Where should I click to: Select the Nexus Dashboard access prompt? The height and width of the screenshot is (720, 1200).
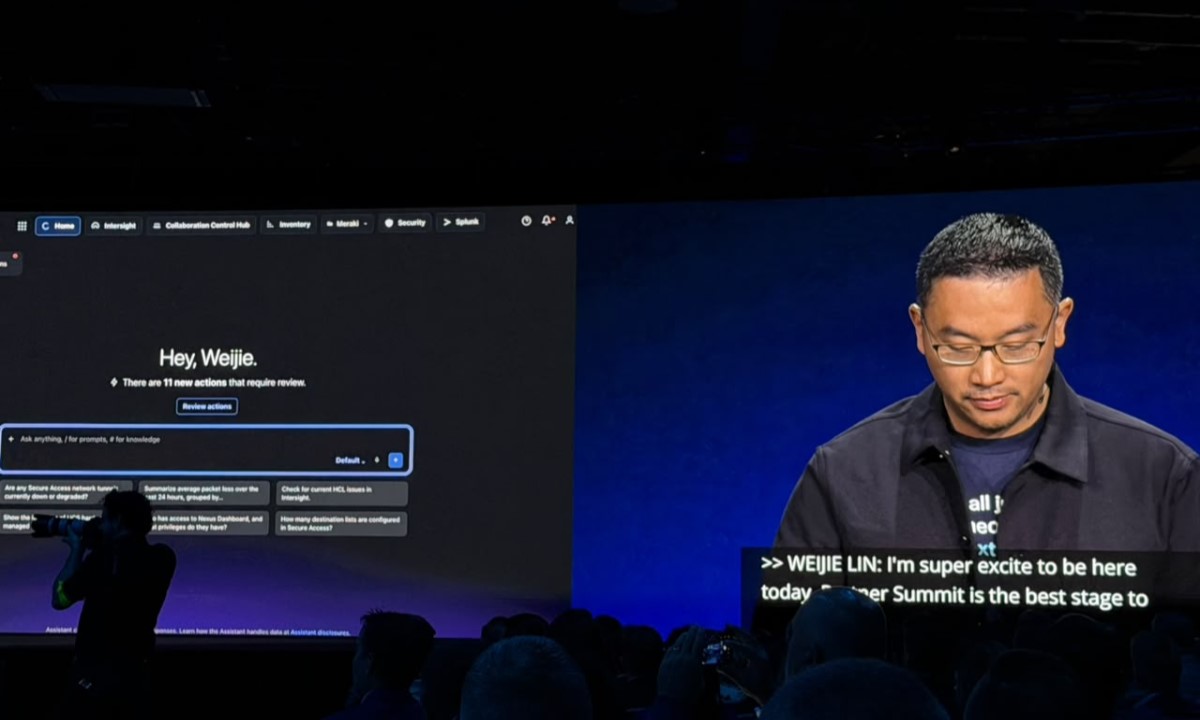click(x=208, y=523)
